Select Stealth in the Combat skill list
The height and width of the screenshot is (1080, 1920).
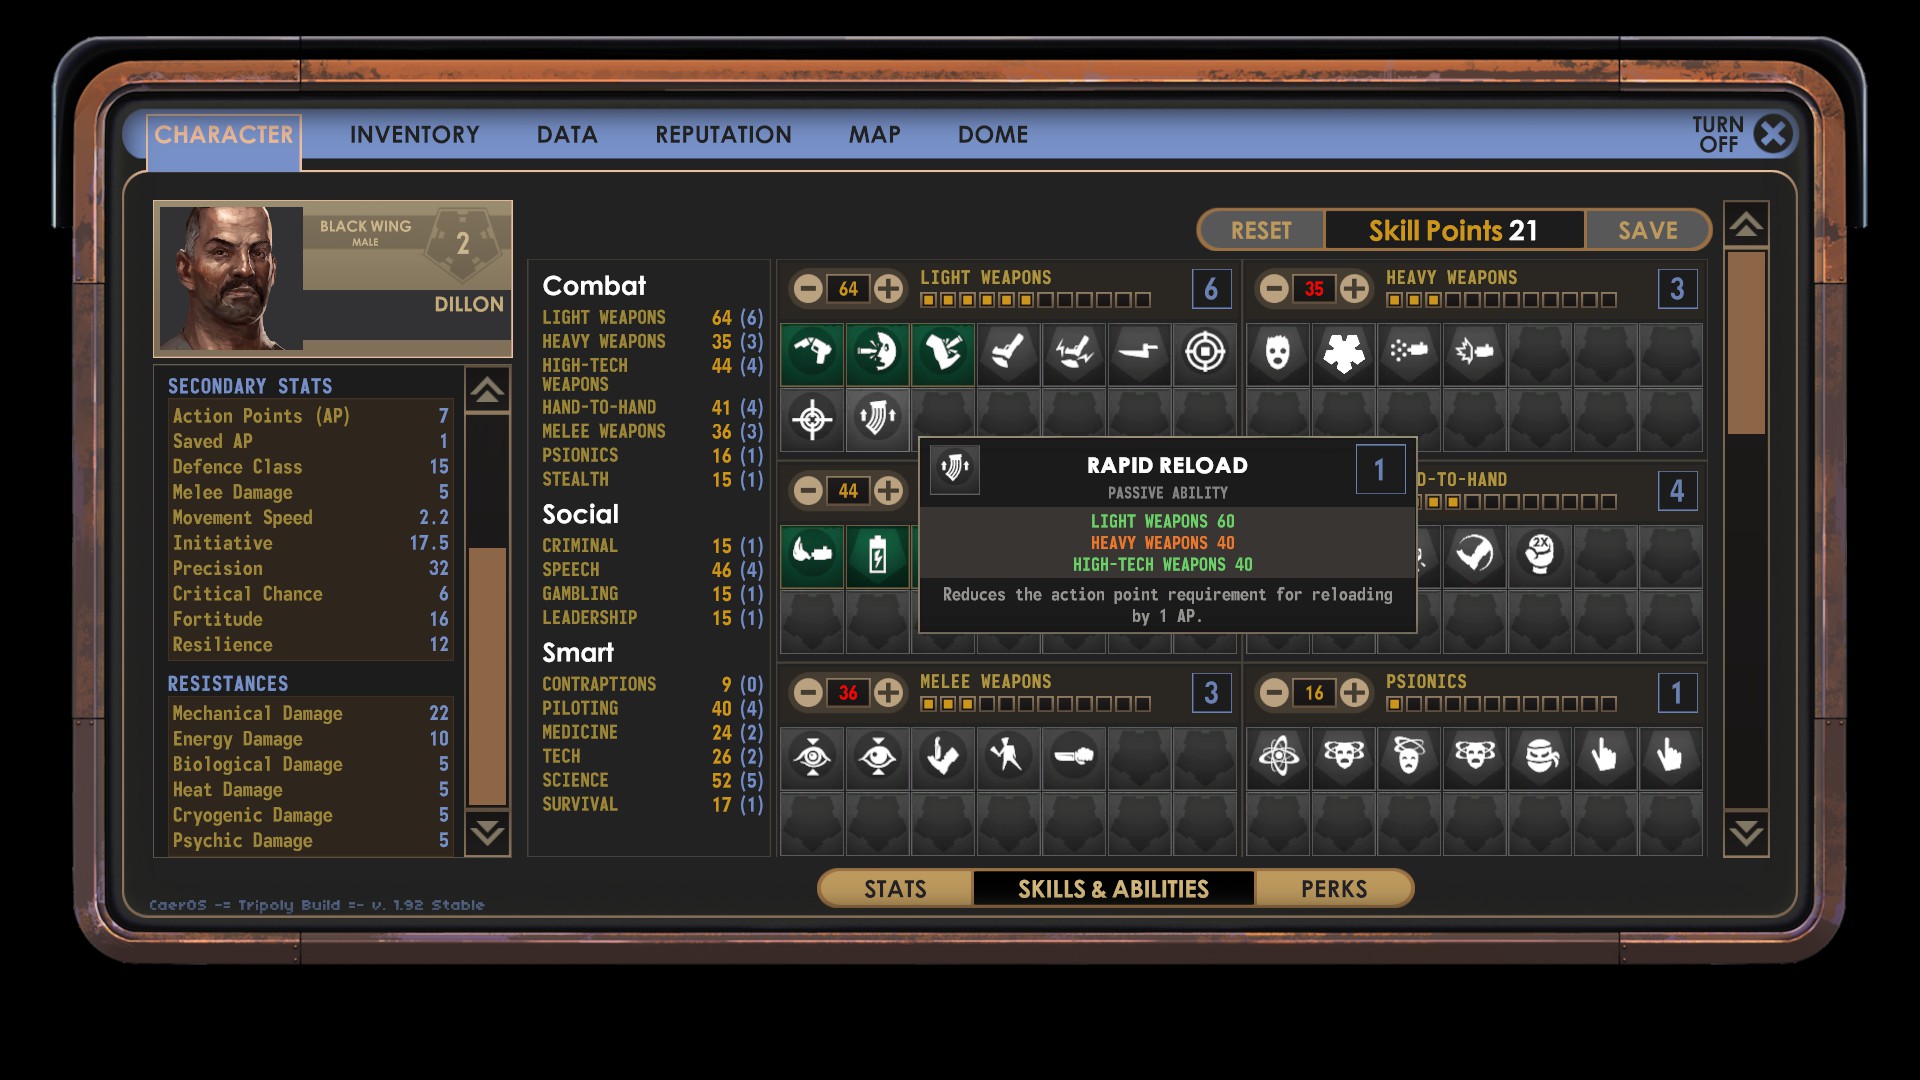click(x=652, y=480)
